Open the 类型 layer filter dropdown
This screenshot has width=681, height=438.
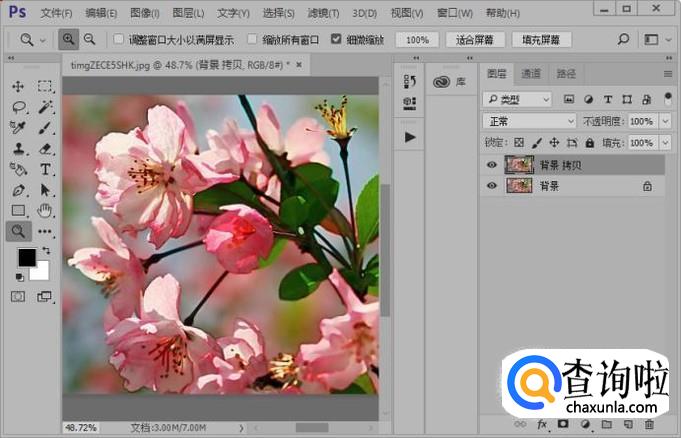(x=516, y=99)
